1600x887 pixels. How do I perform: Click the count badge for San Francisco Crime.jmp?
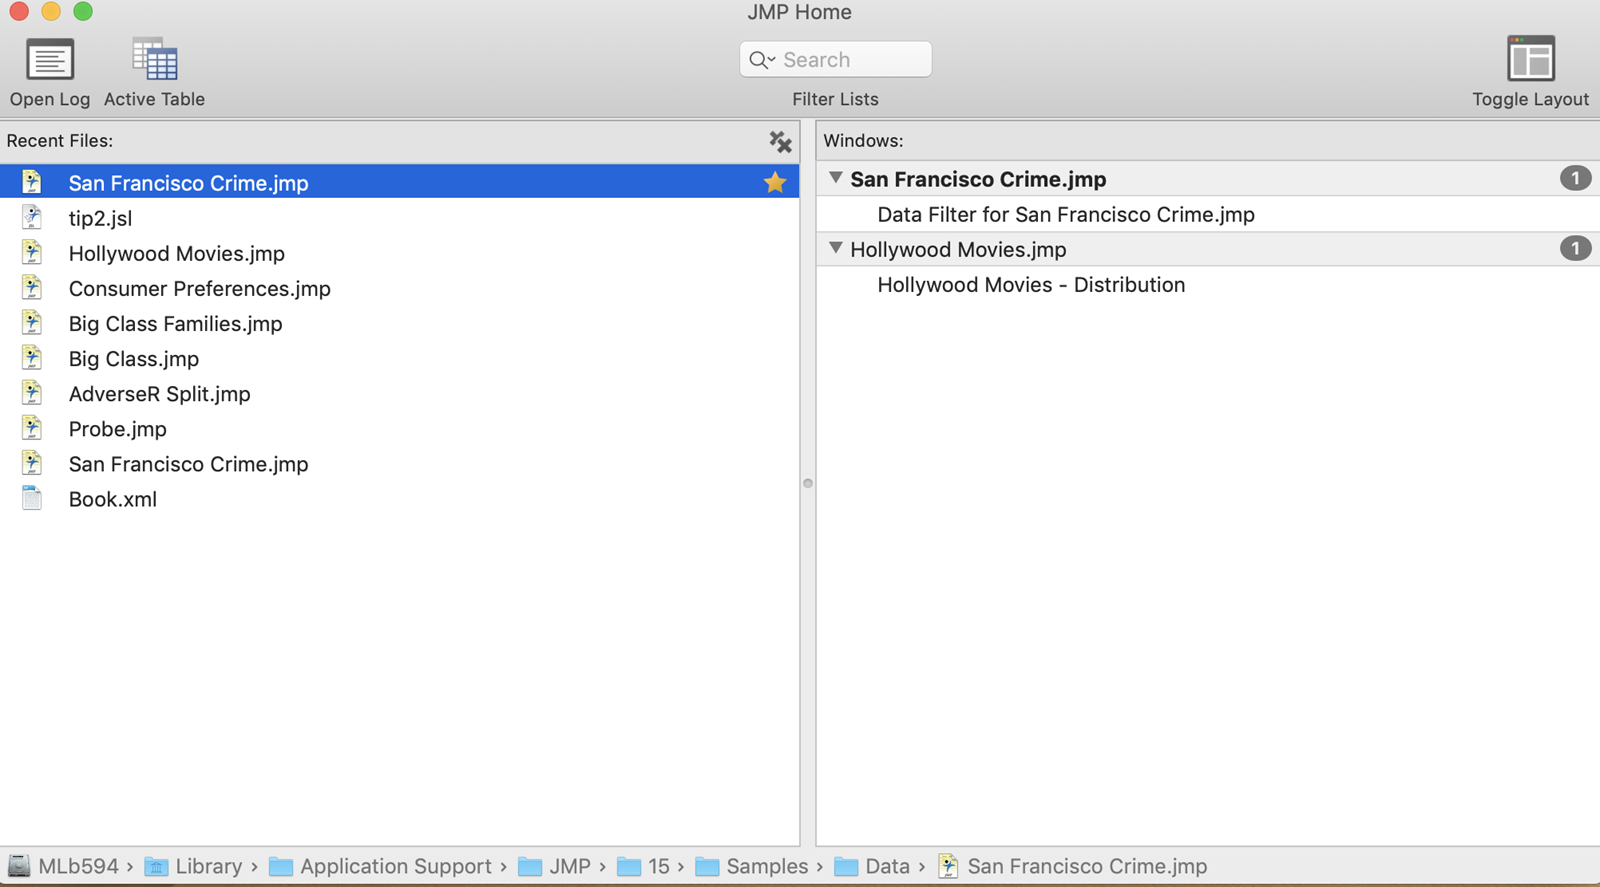(x=1575, y=178)
